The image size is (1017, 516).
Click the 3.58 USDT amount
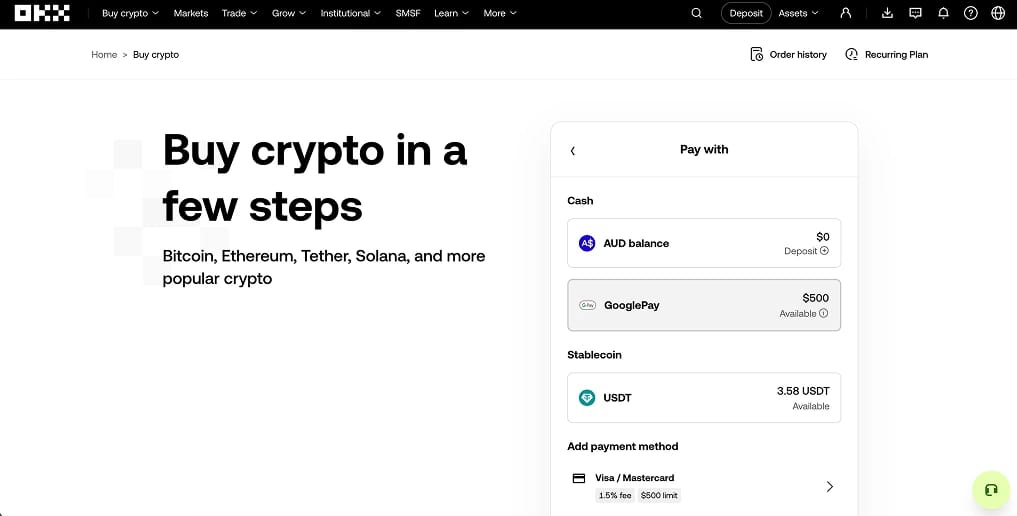(803, 391)
